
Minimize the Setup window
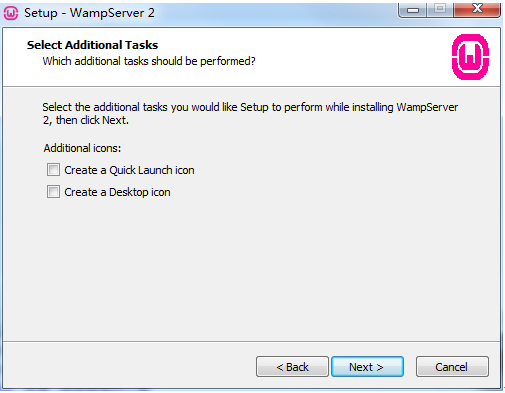[413, 10]
